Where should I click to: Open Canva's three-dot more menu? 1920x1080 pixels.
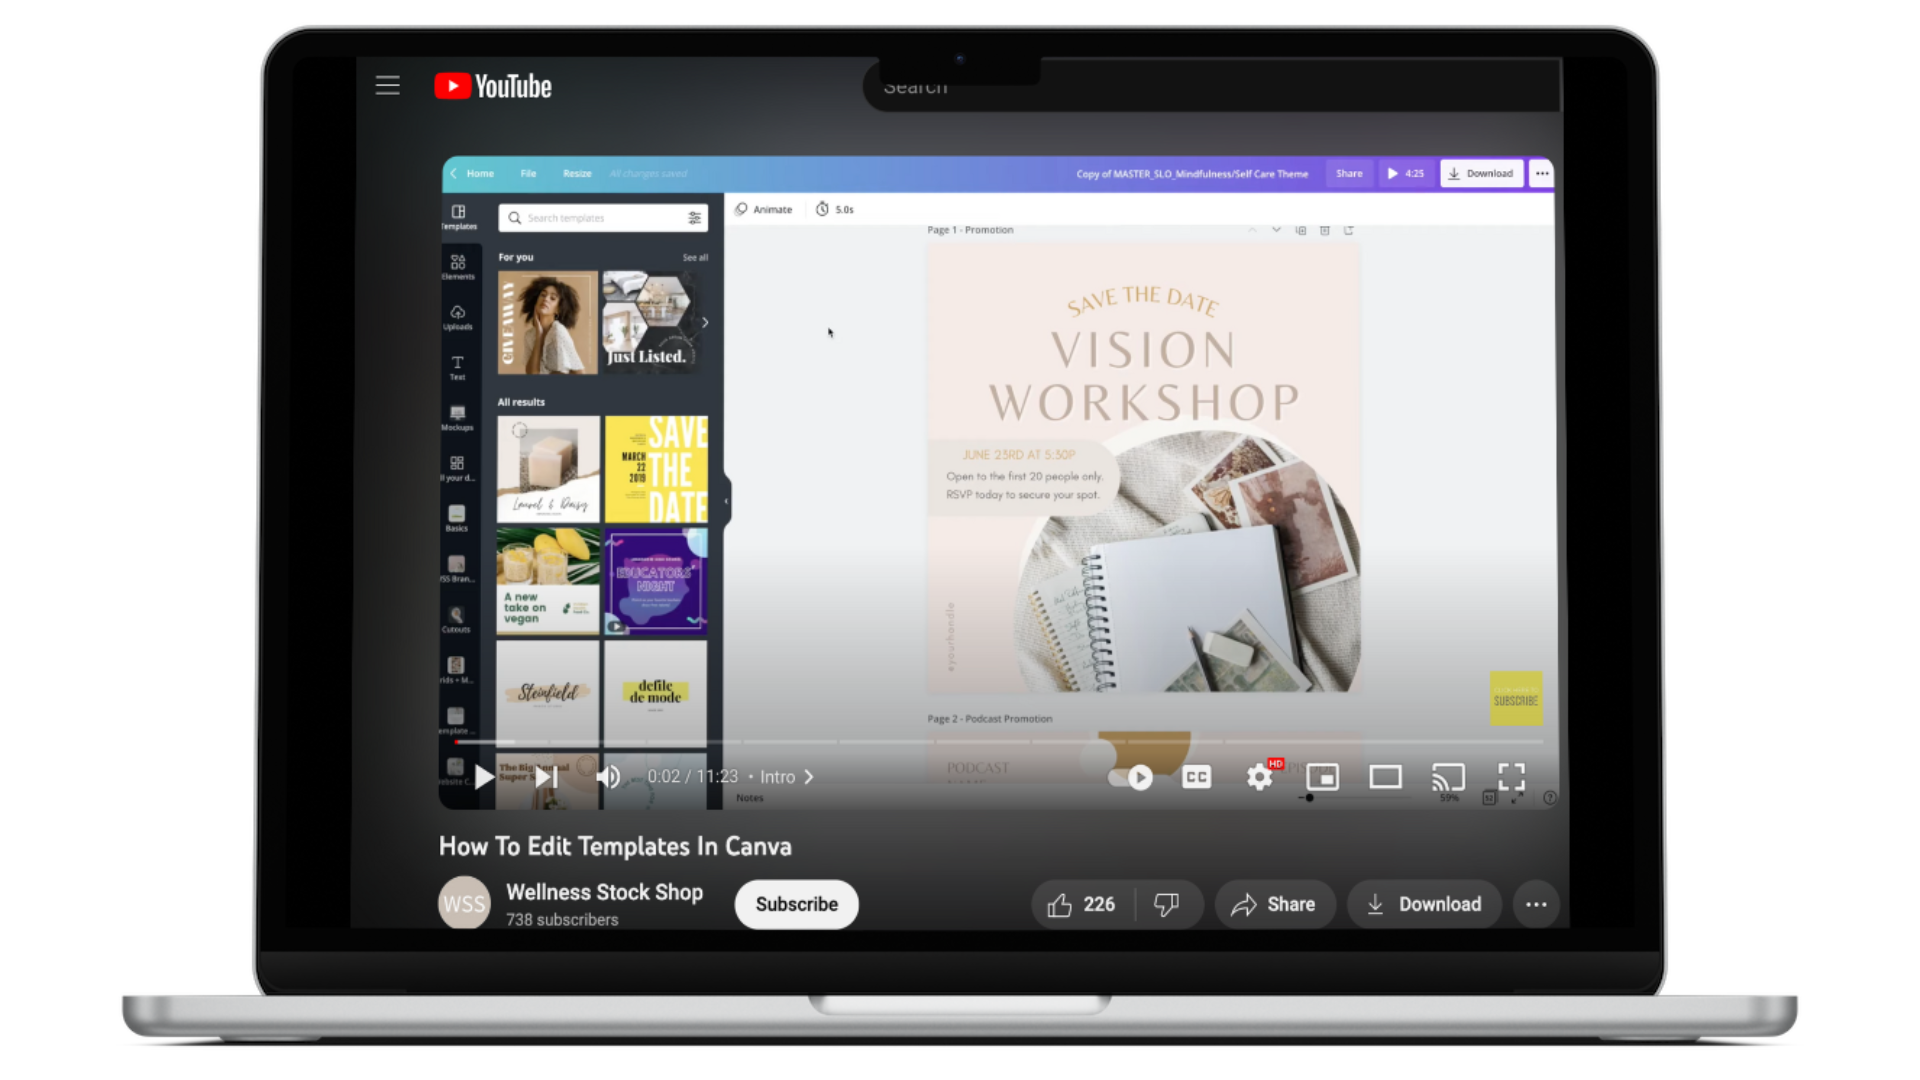(1542, 174)
